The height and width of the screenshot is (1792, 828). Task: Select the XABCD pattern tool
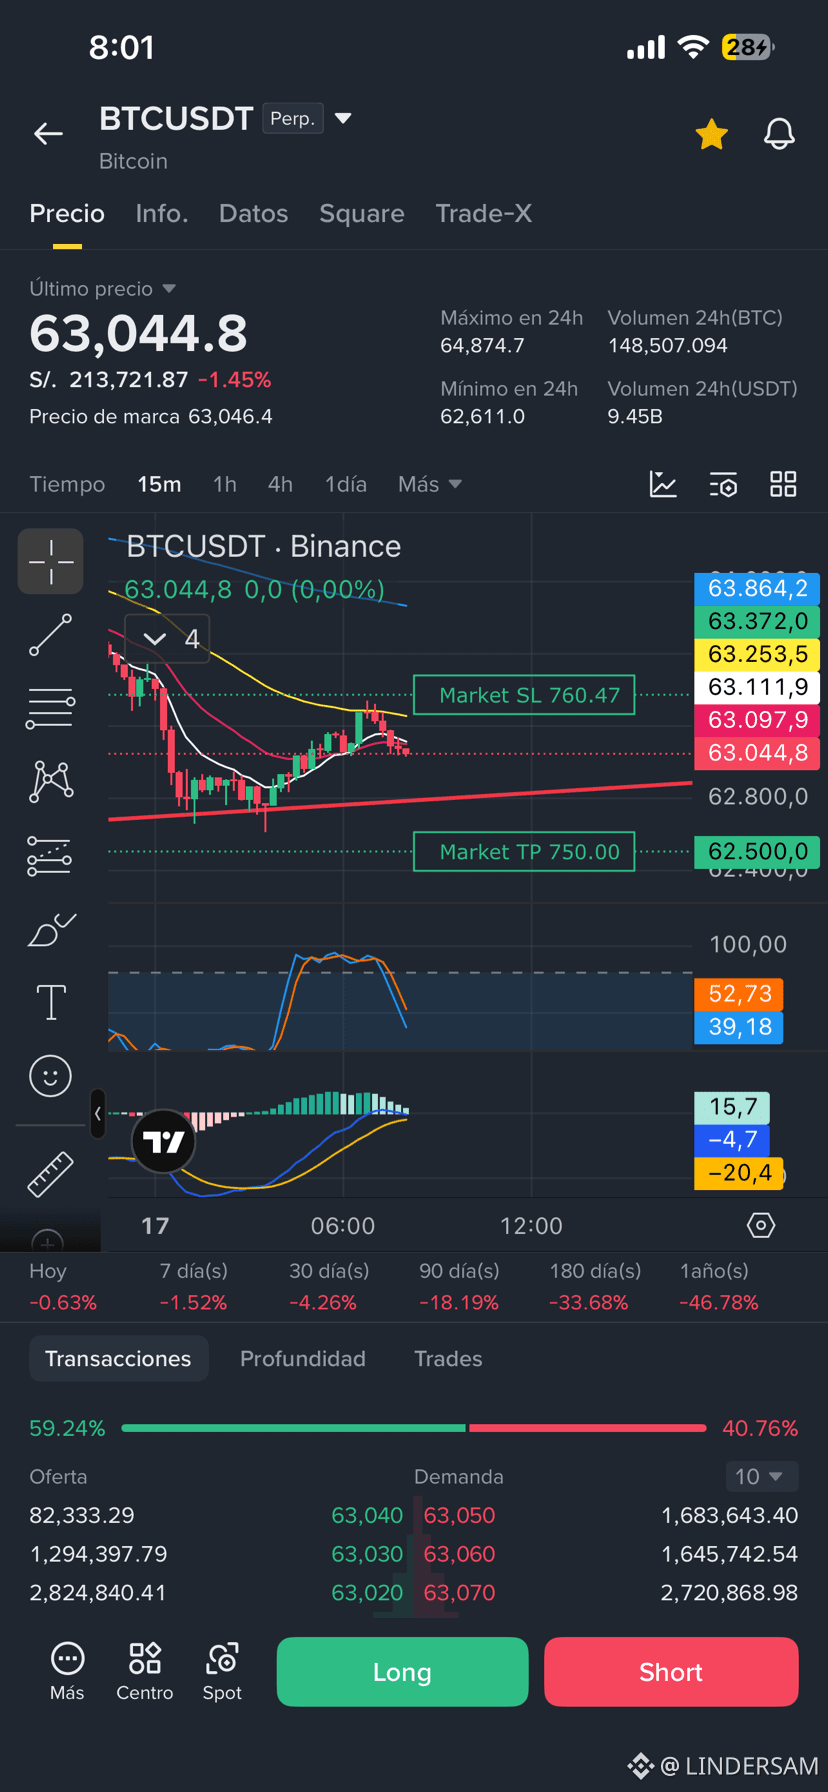pyautogui.click(x=50, y=781)
